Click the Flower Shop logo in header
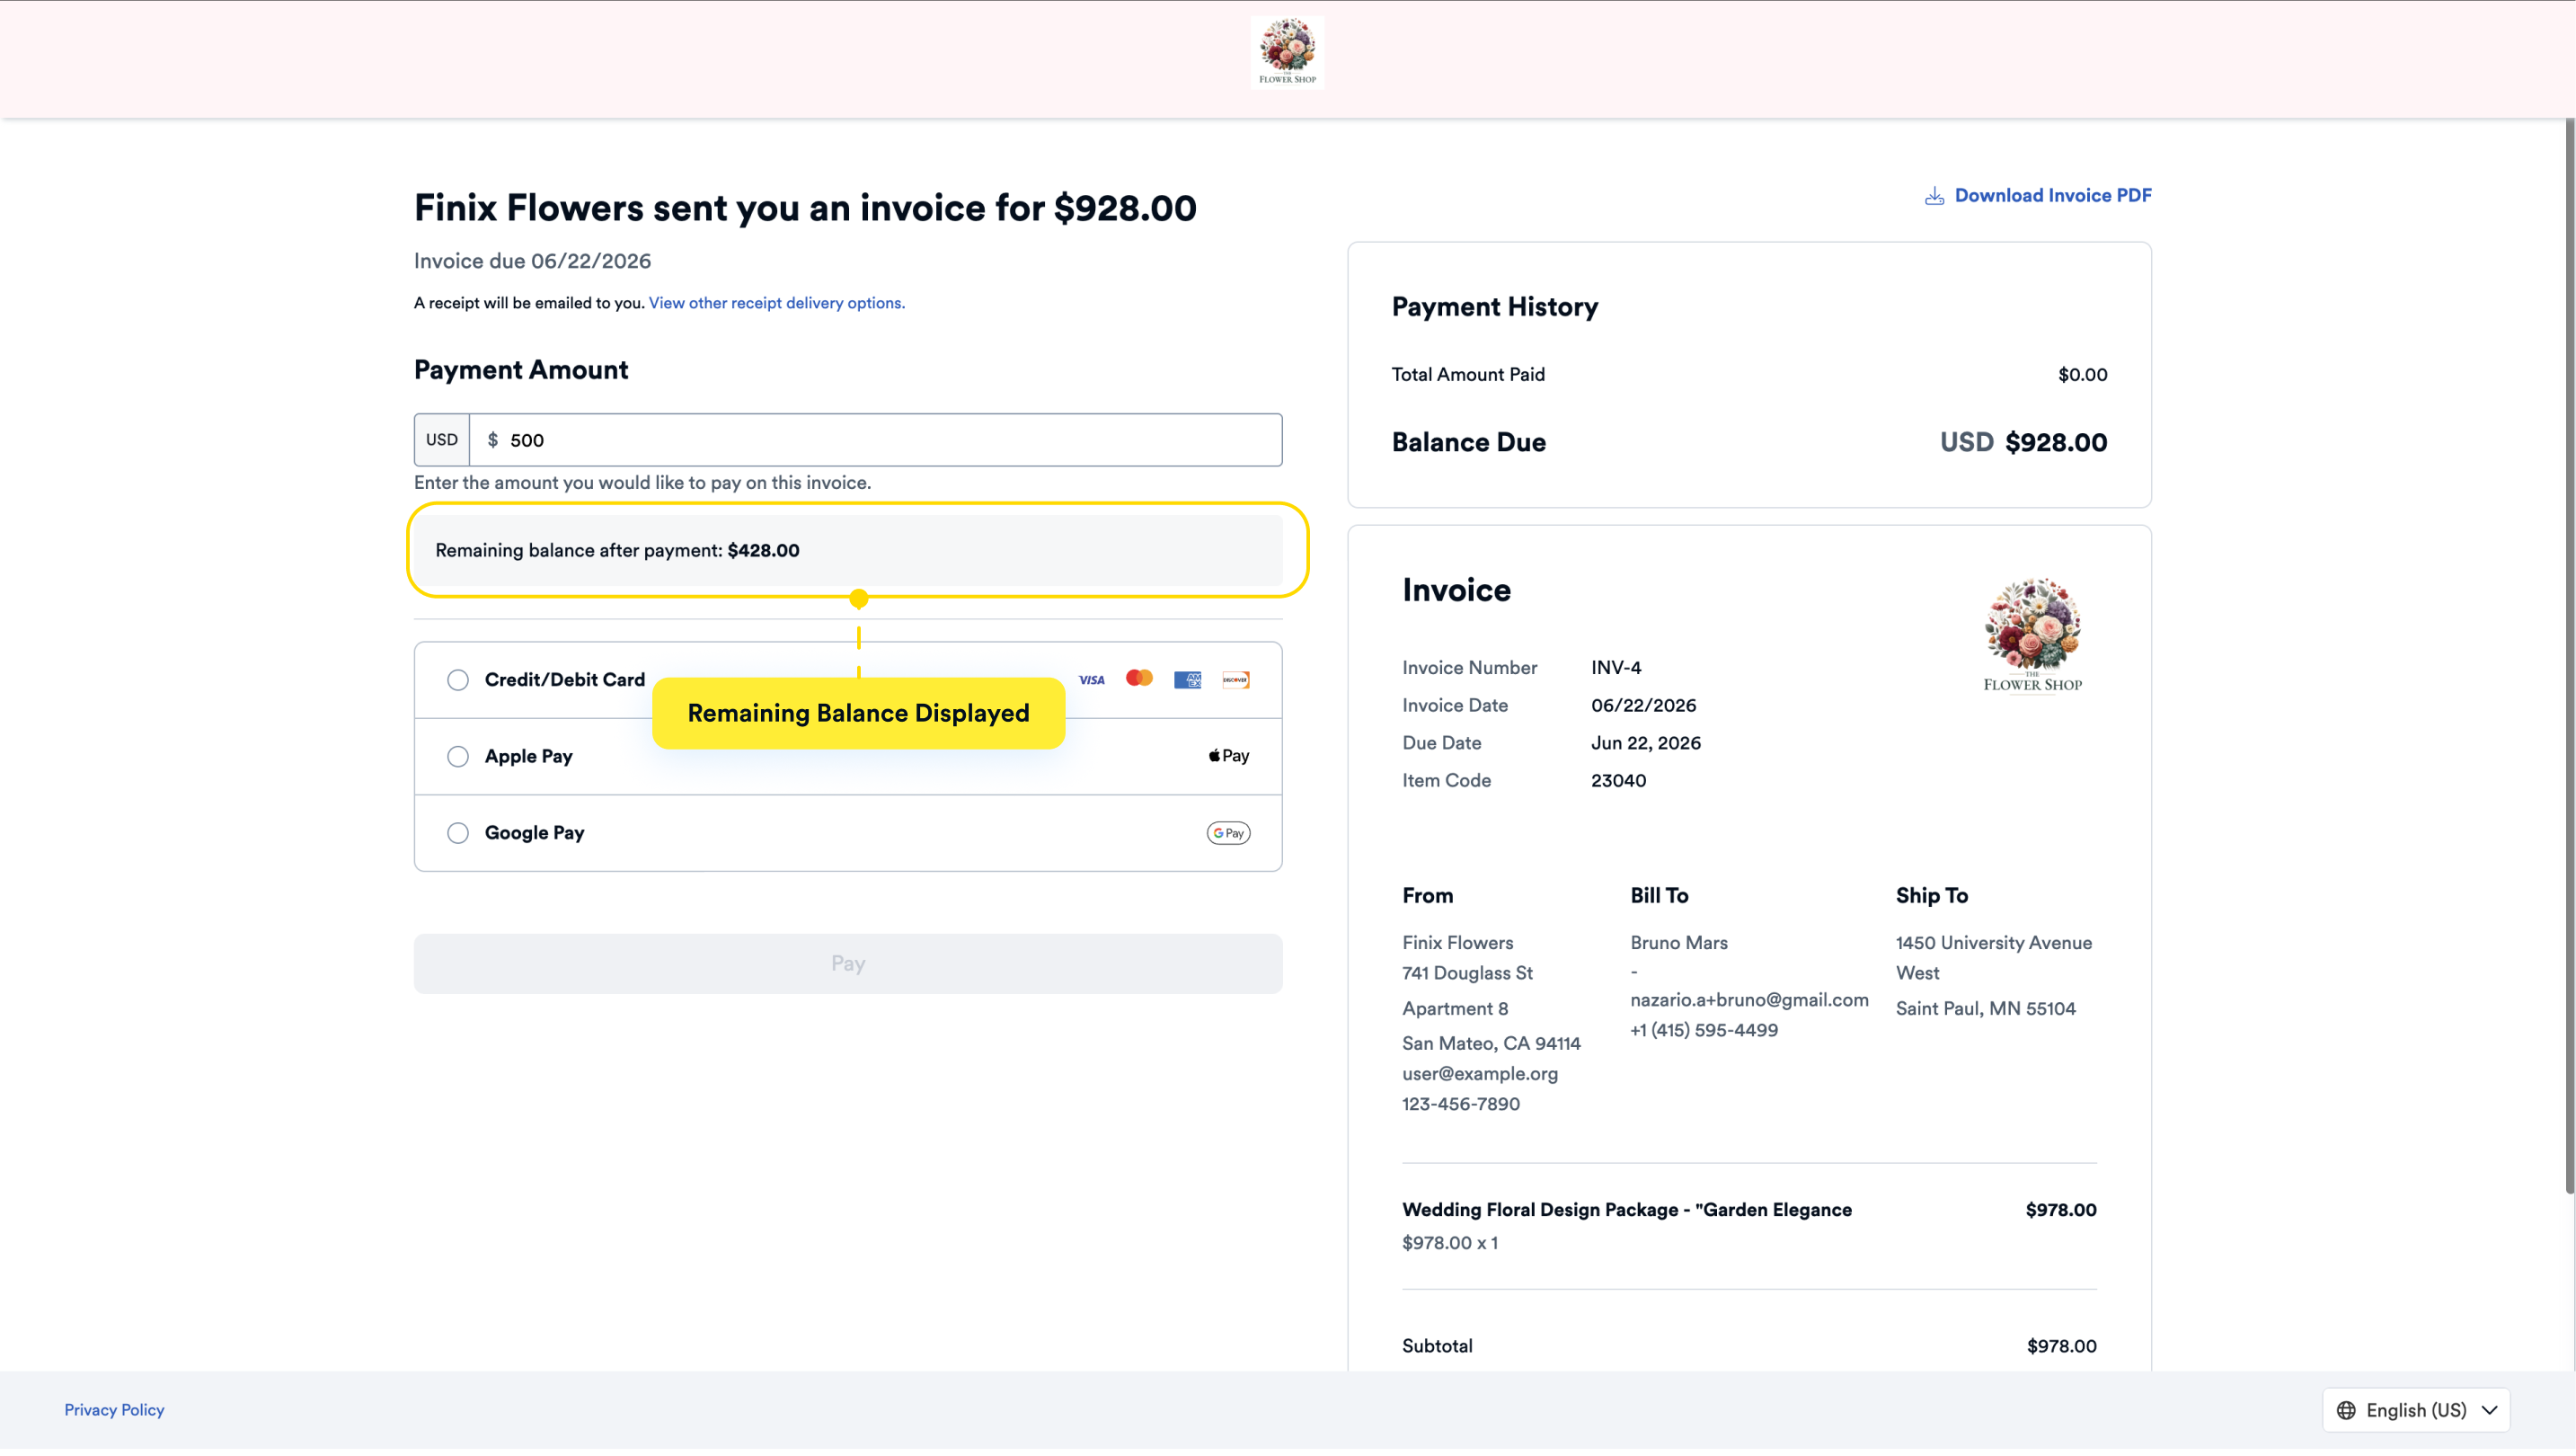 (x=1287, y=52)
